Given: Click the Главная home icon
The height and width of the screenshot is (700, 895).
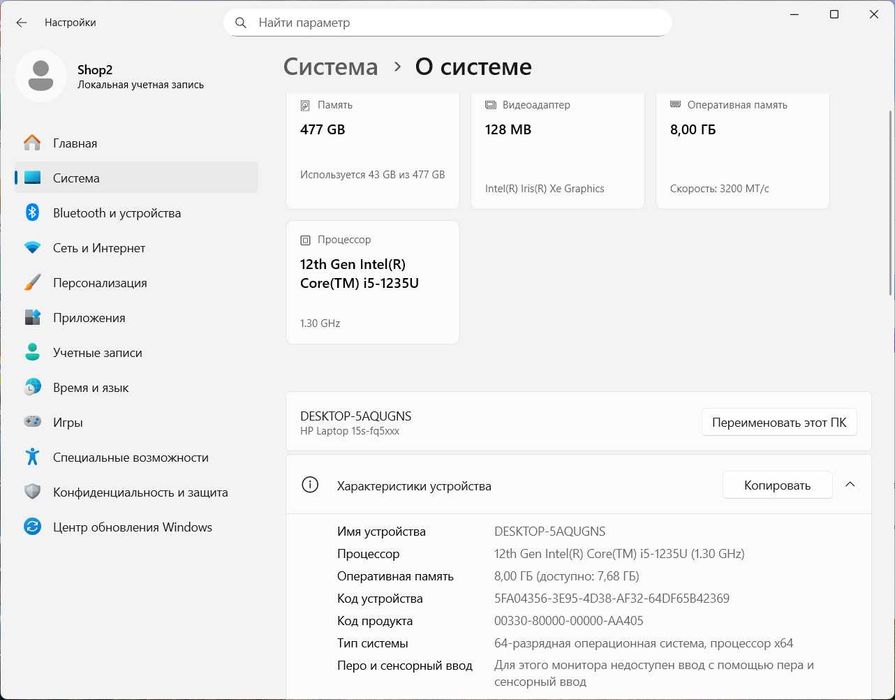Looking at the screenshot, I should [33, 143].
